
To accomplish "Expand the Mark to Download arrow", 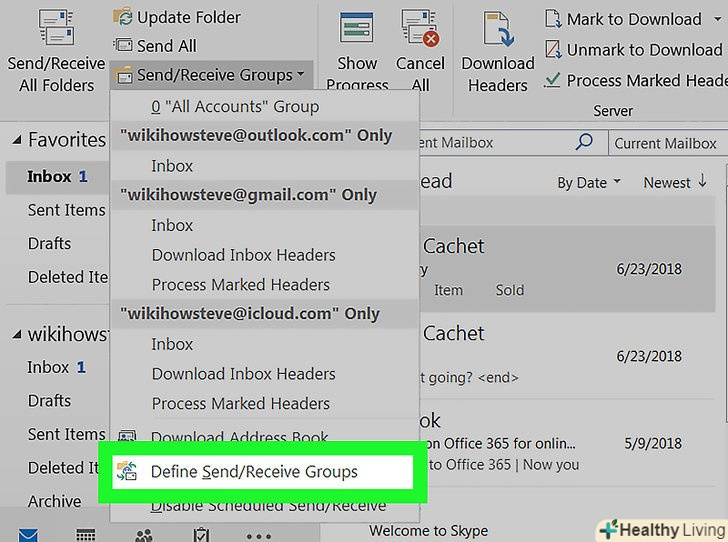I will [718, 19].
